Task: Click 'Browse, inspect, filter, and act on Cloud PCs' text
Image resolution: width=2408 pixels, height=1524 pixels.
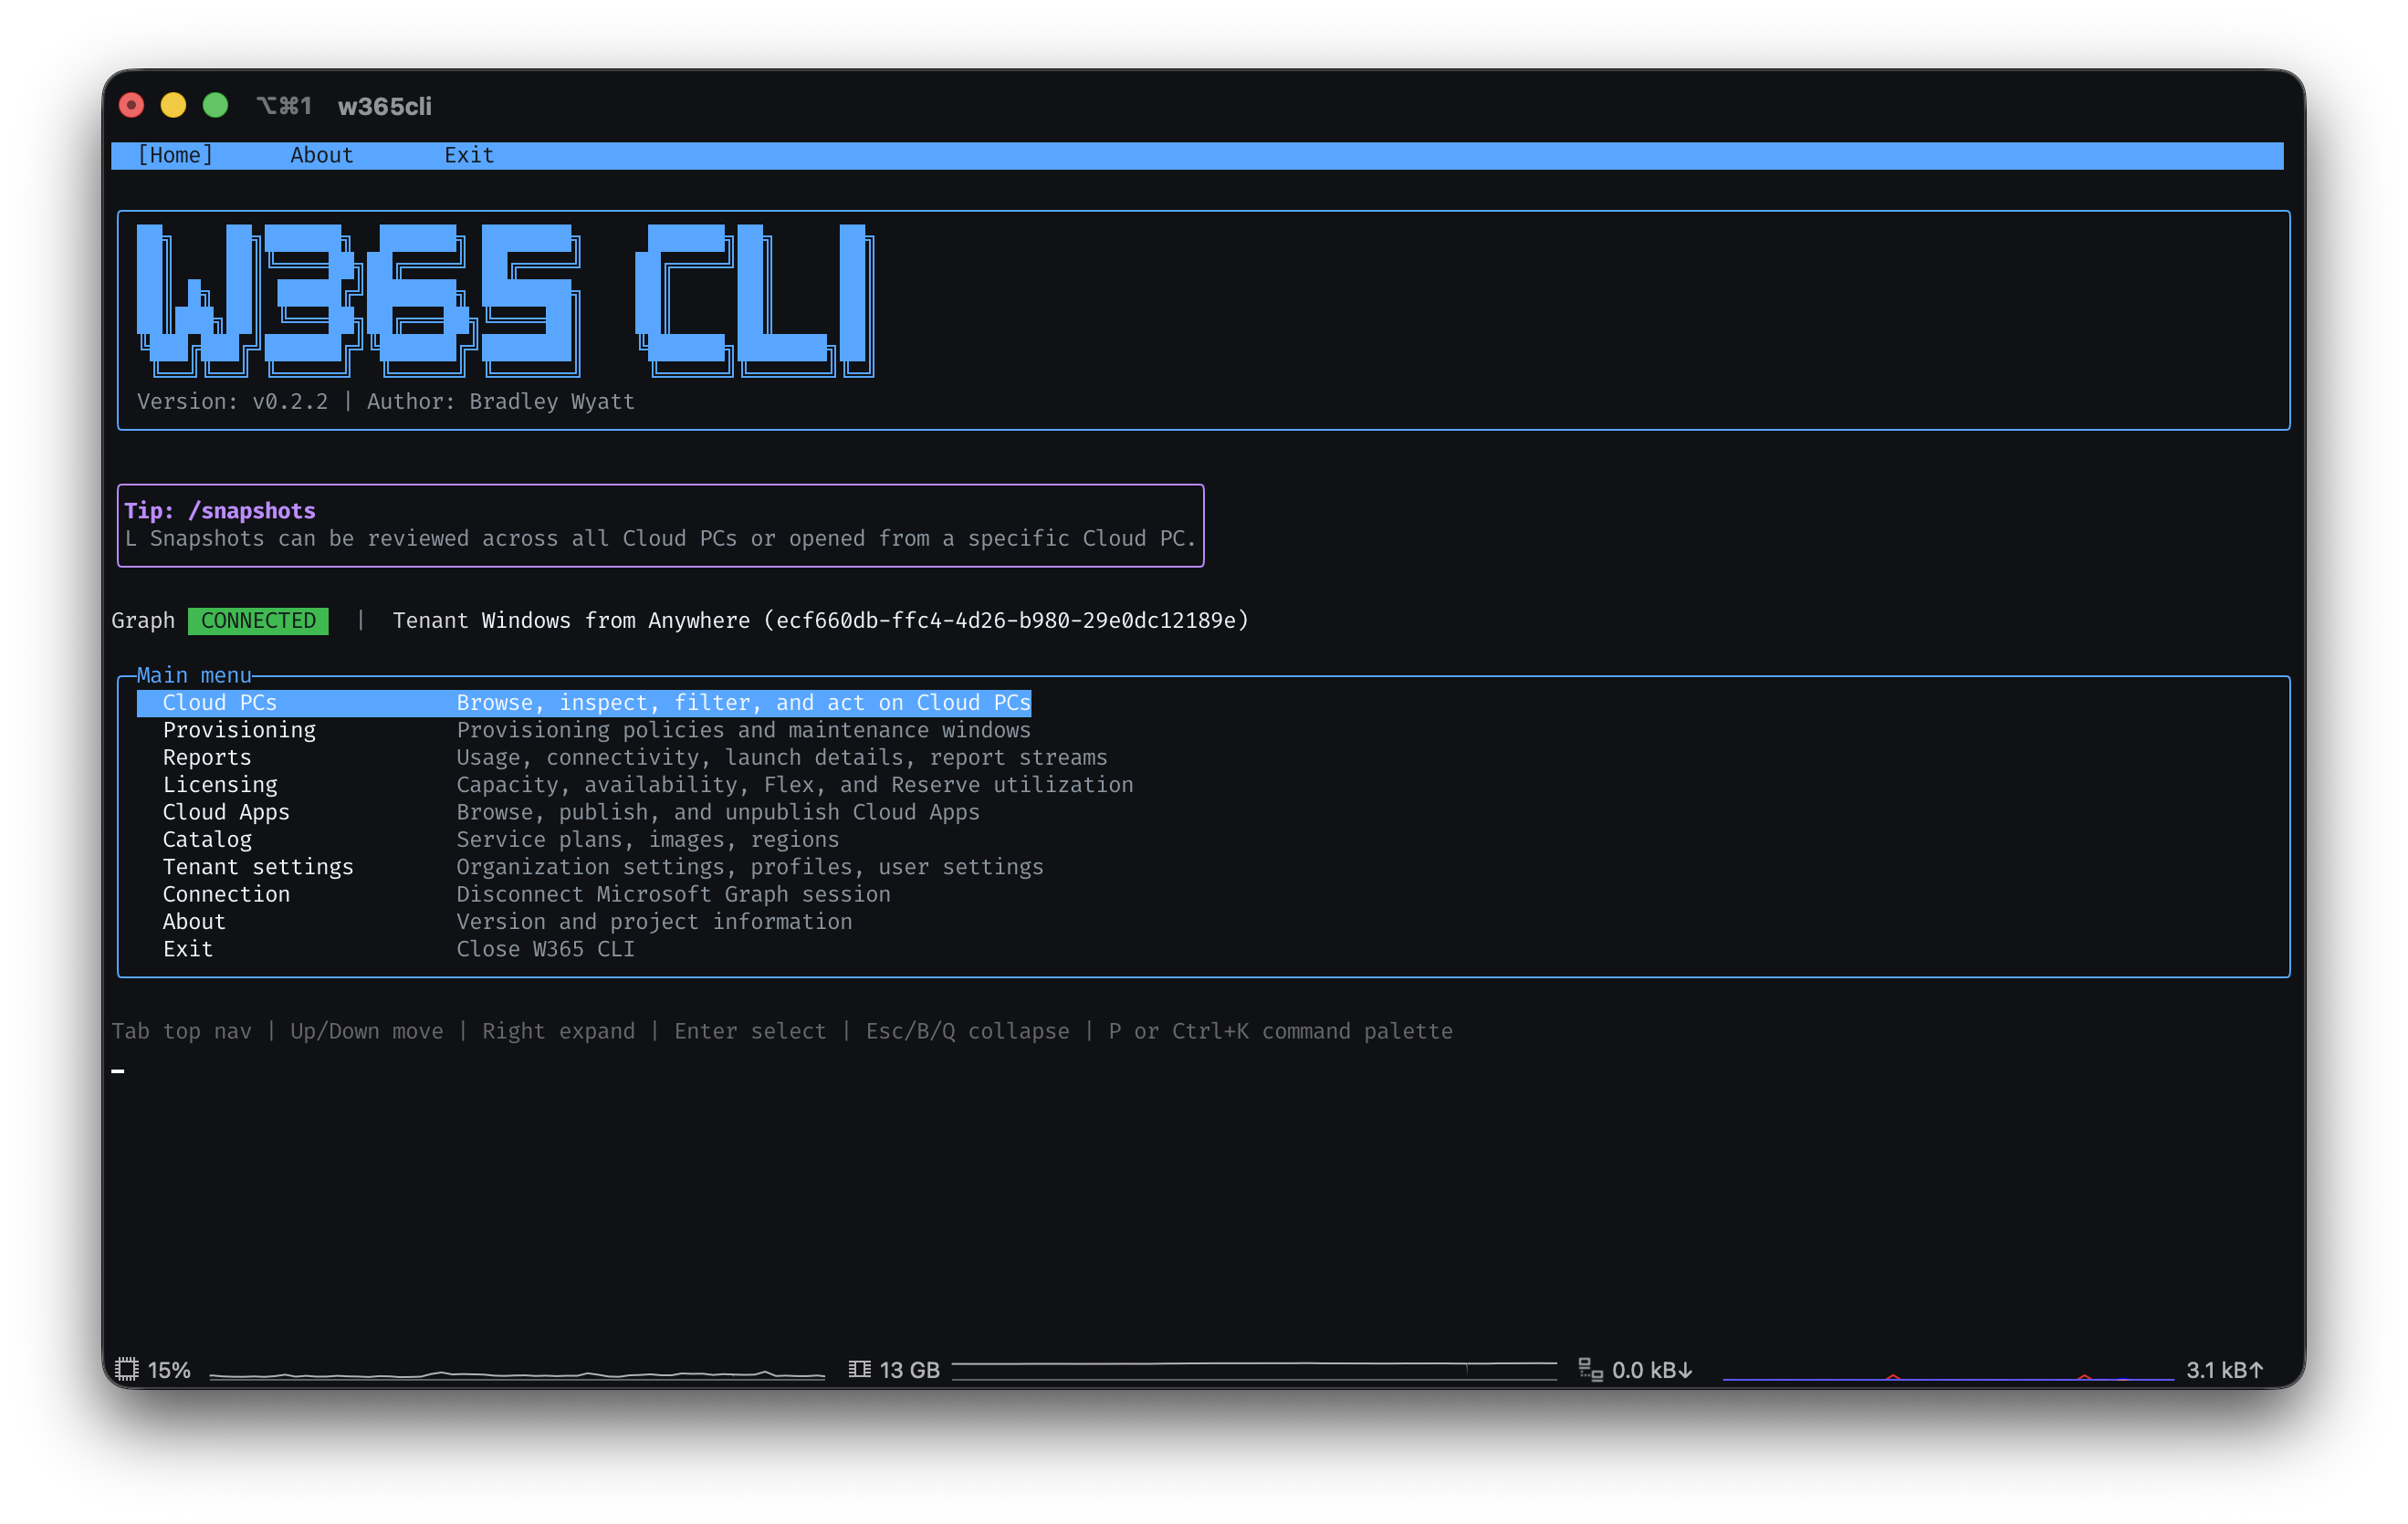Action: tap(743, 703)
